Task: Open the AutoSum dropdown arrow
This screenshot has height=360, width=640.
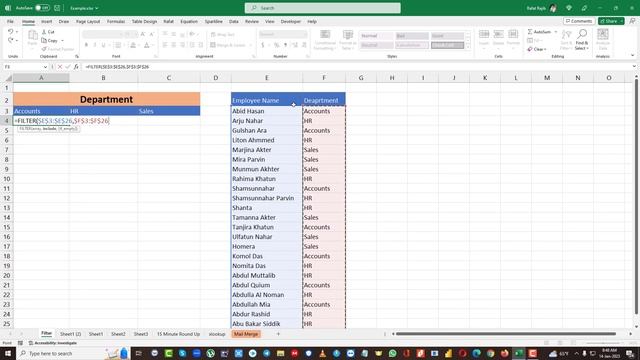Action: (x=556, y=31)
